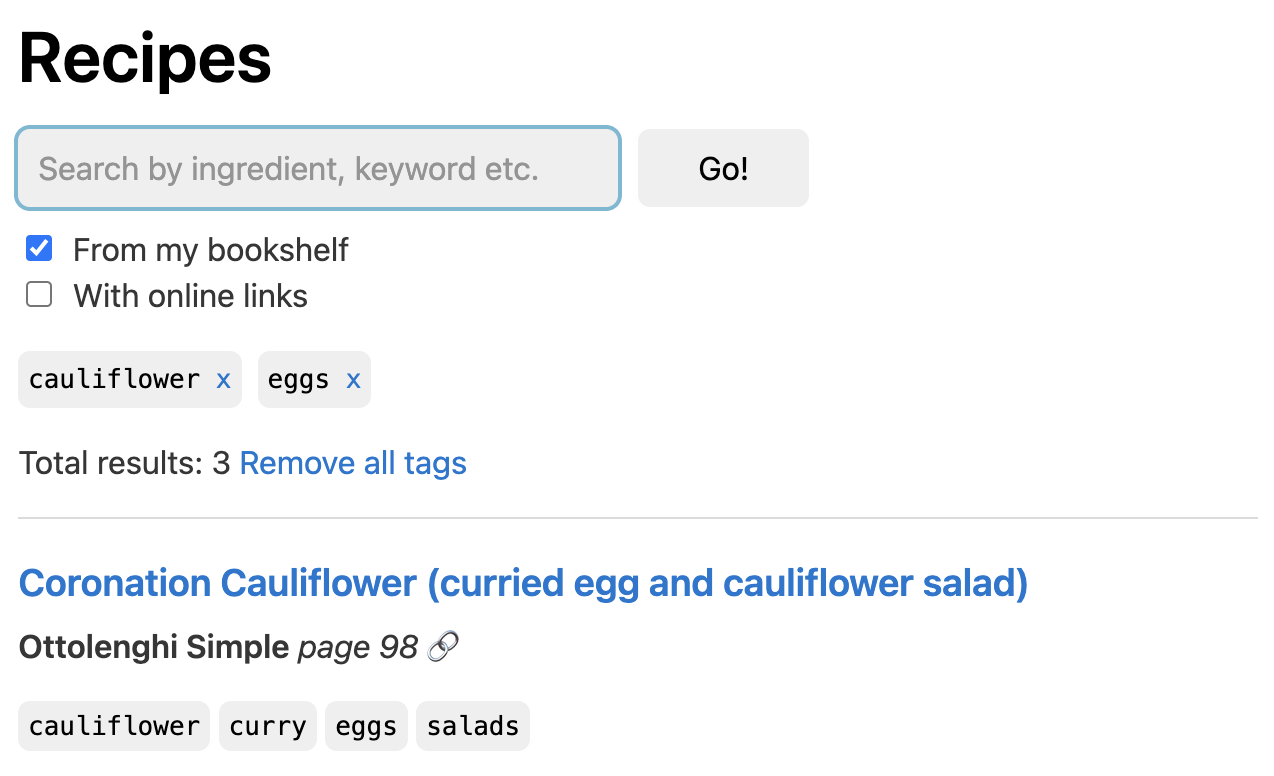Select the salads tag under the recipe
Viewport: 1274px width, 776px height.
click(472, 725)
